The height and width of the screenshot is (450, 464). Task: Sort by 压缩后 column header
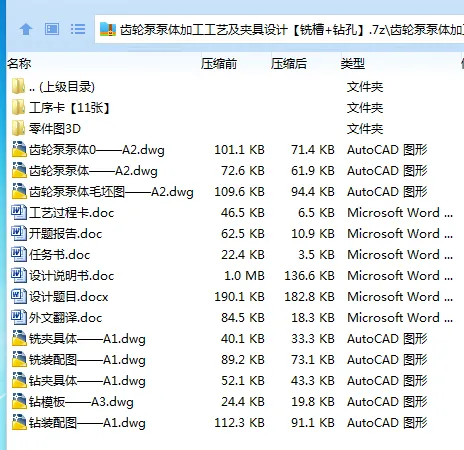coord(289,63)
